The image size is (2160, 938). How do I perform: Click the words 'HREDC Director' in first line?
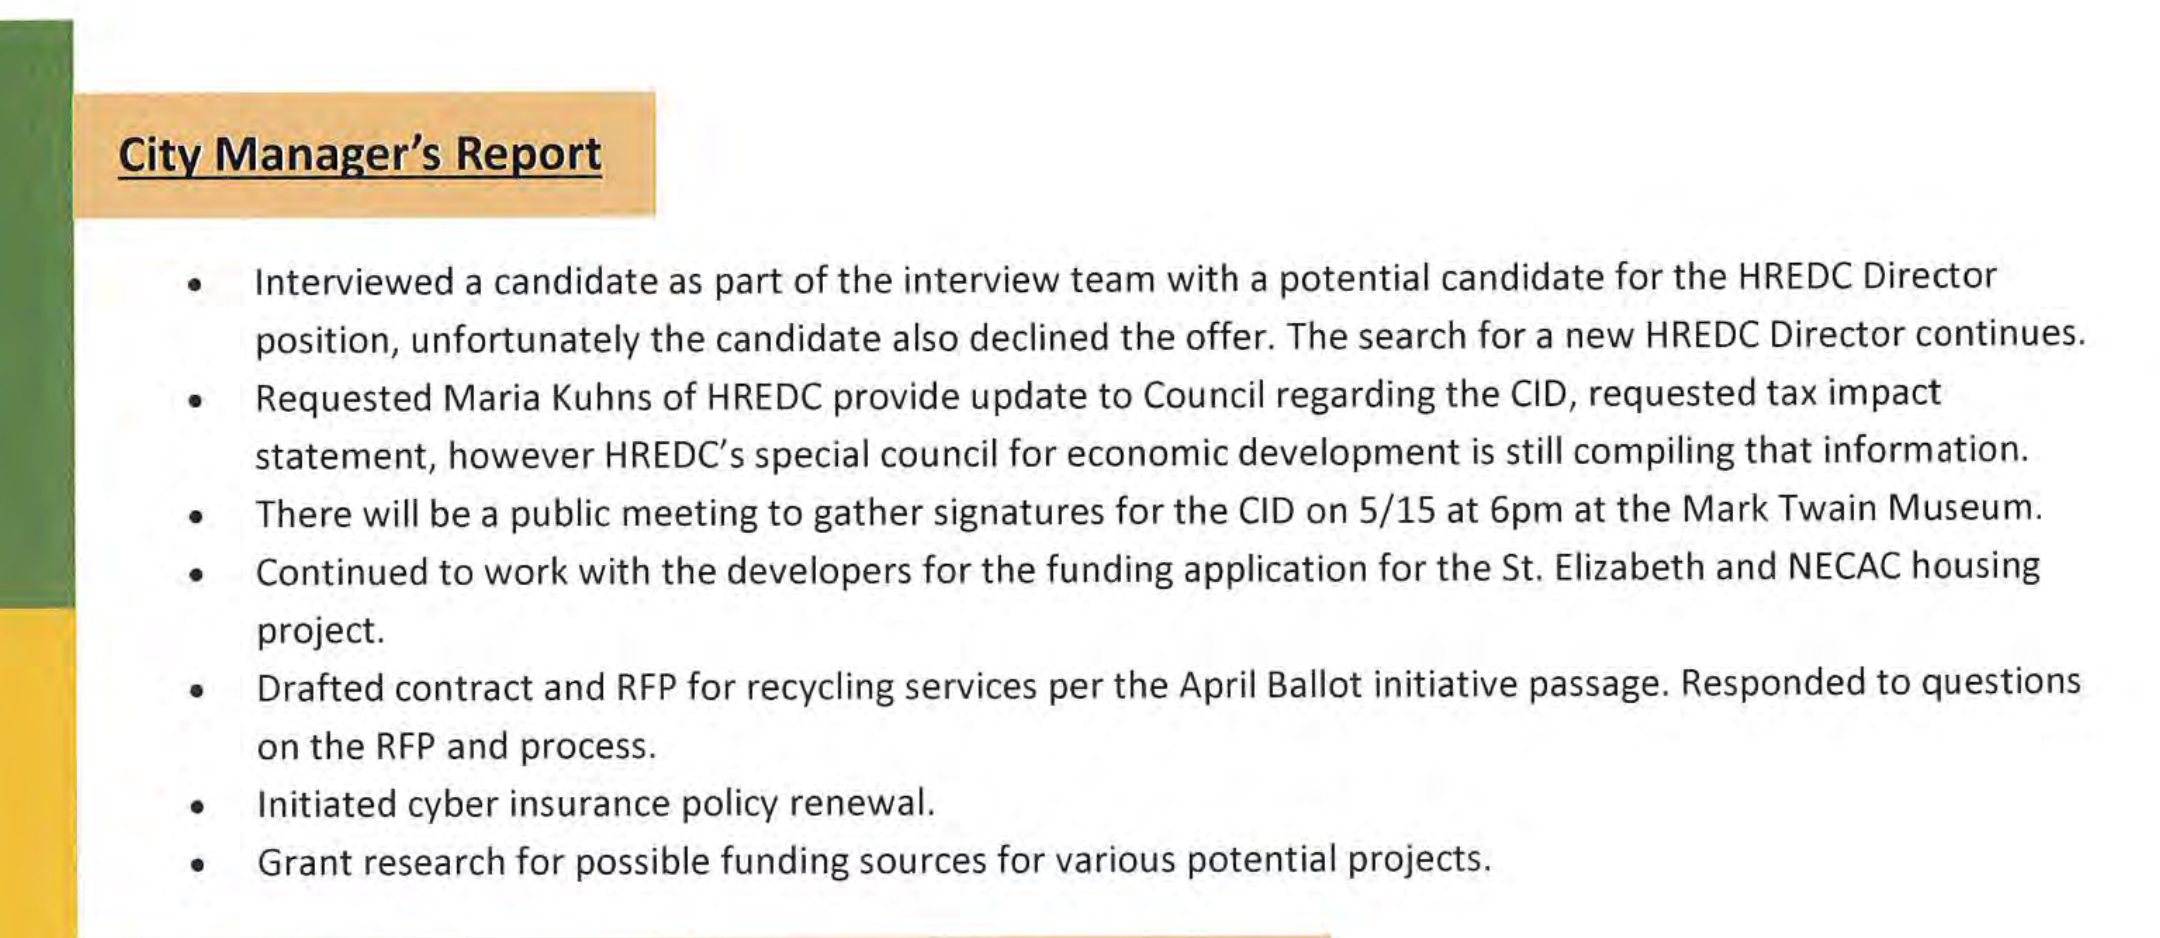[1867, 276]
